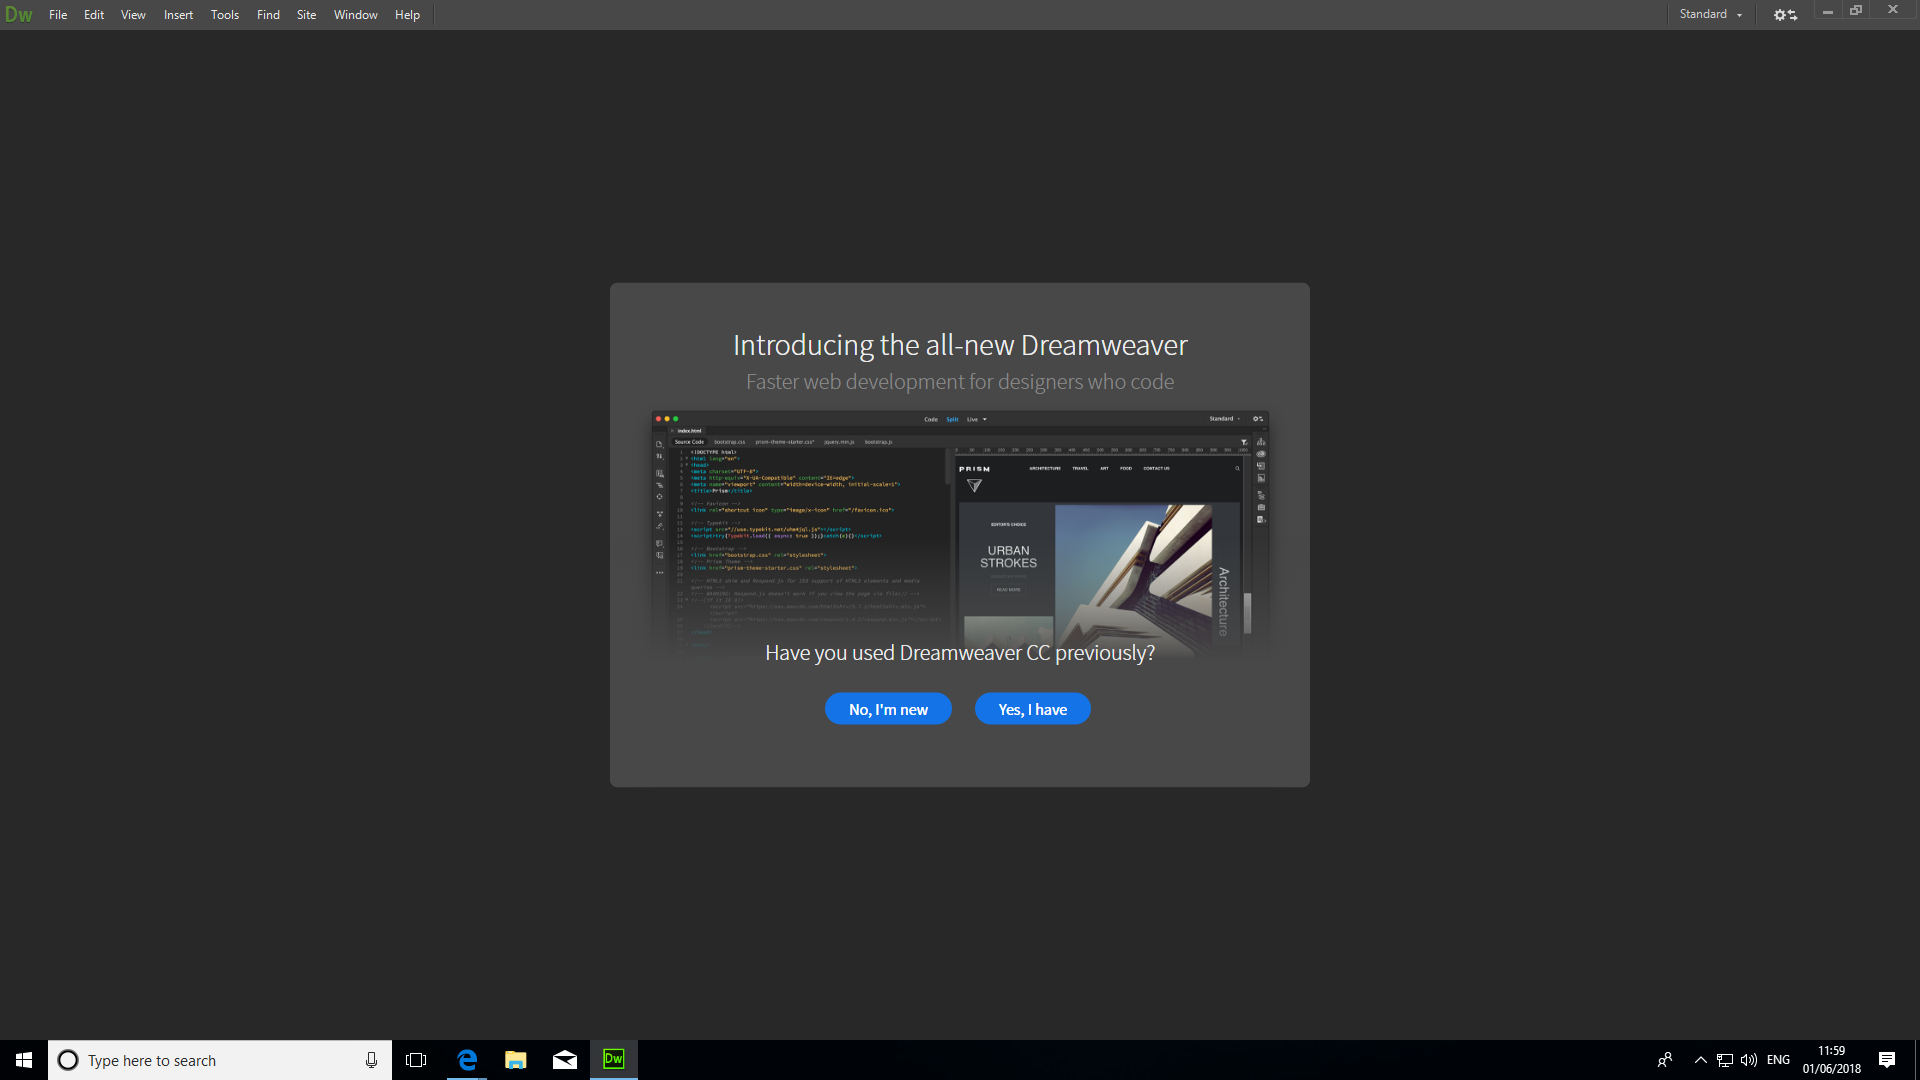The image size is (1920, 1080).
Task: Open the Edit menu
Action: tap(92, 15)
